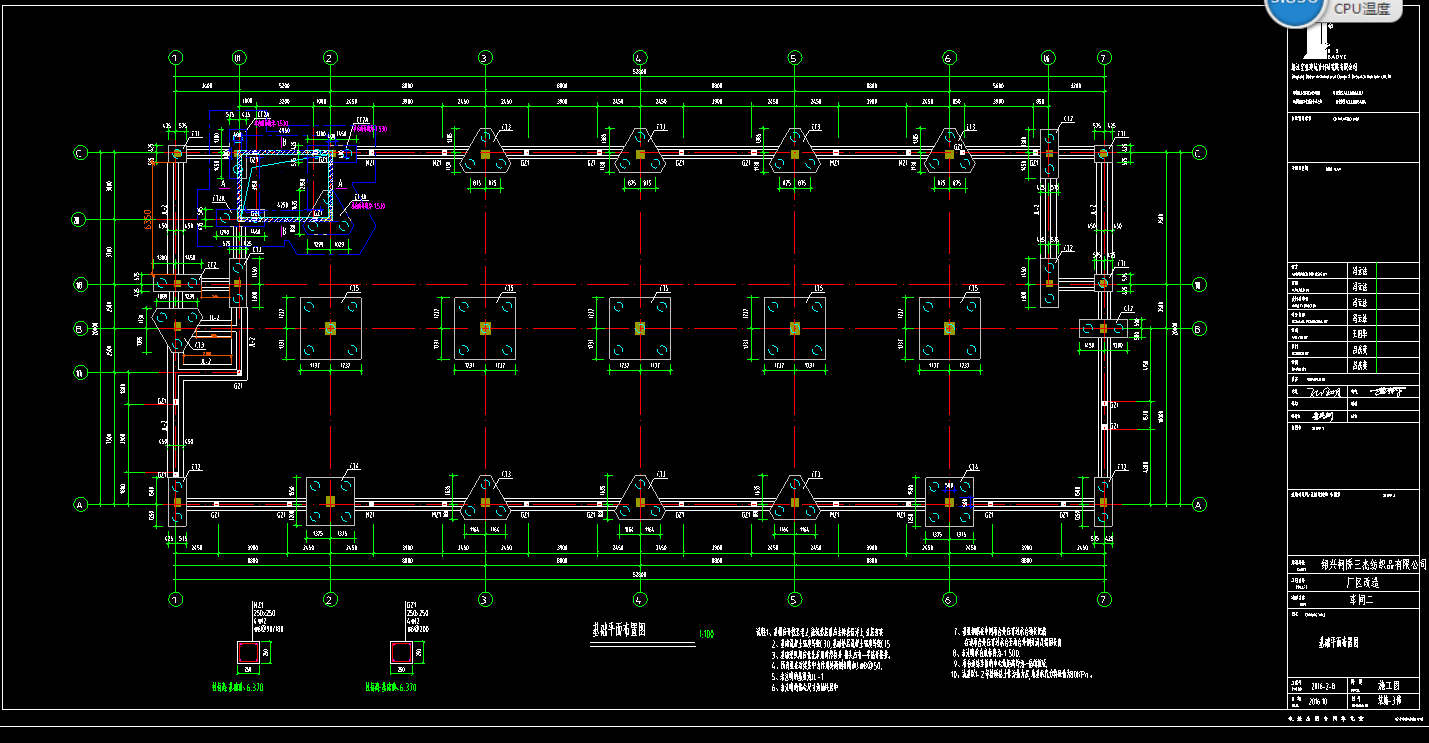Click the 2016.10 cell in title block
Viewport: 1429px width, 743px height.
click(1320, 702)
